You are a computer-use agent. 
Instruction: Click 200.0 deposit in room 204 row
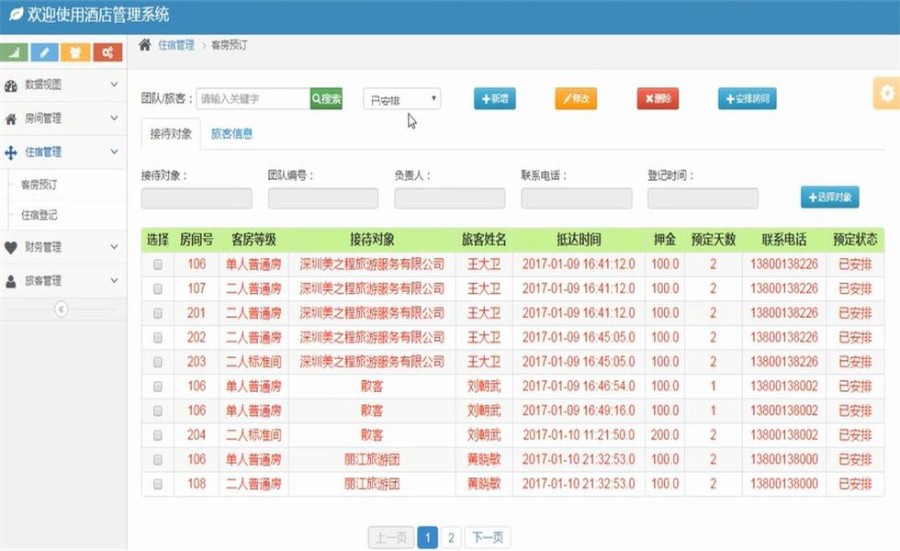point(665,435)
